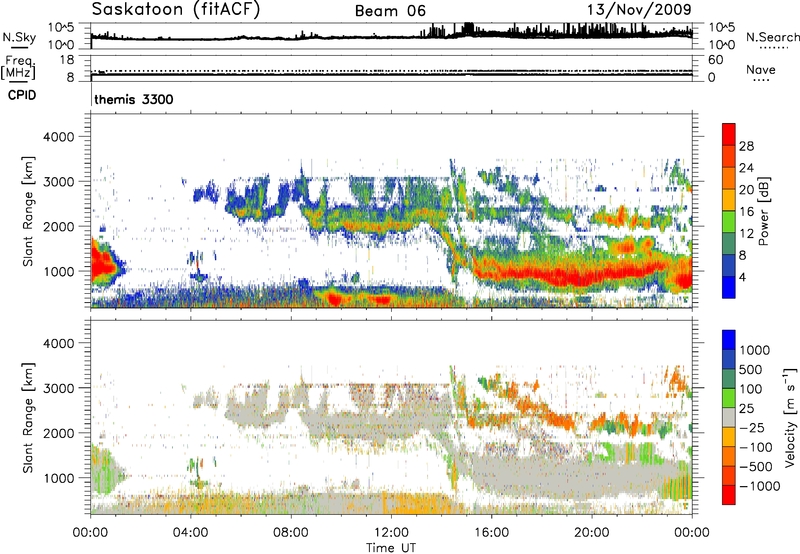Click the 'Time UT' axis title

point(391,548)
